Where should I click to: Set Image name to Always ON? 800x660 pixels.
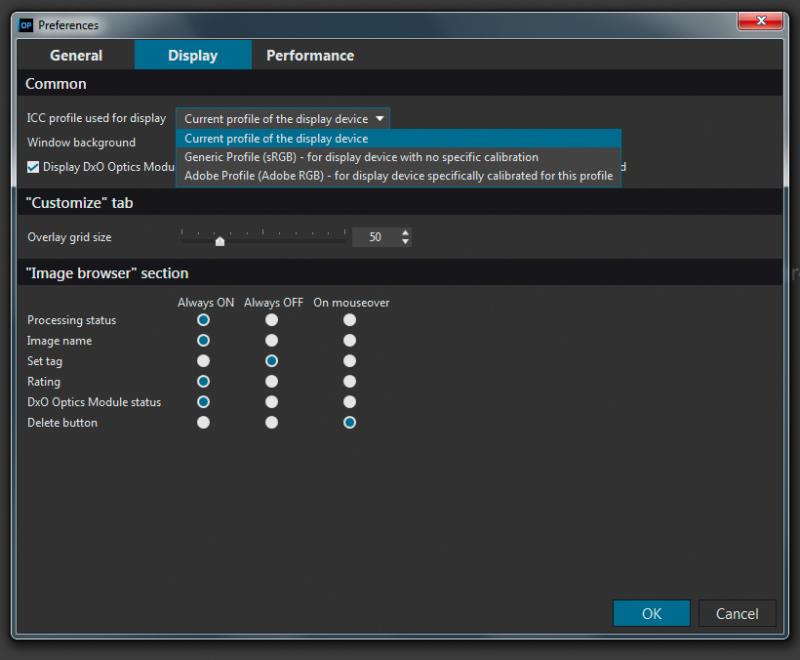pyautogui.click(x=204, y=340)
